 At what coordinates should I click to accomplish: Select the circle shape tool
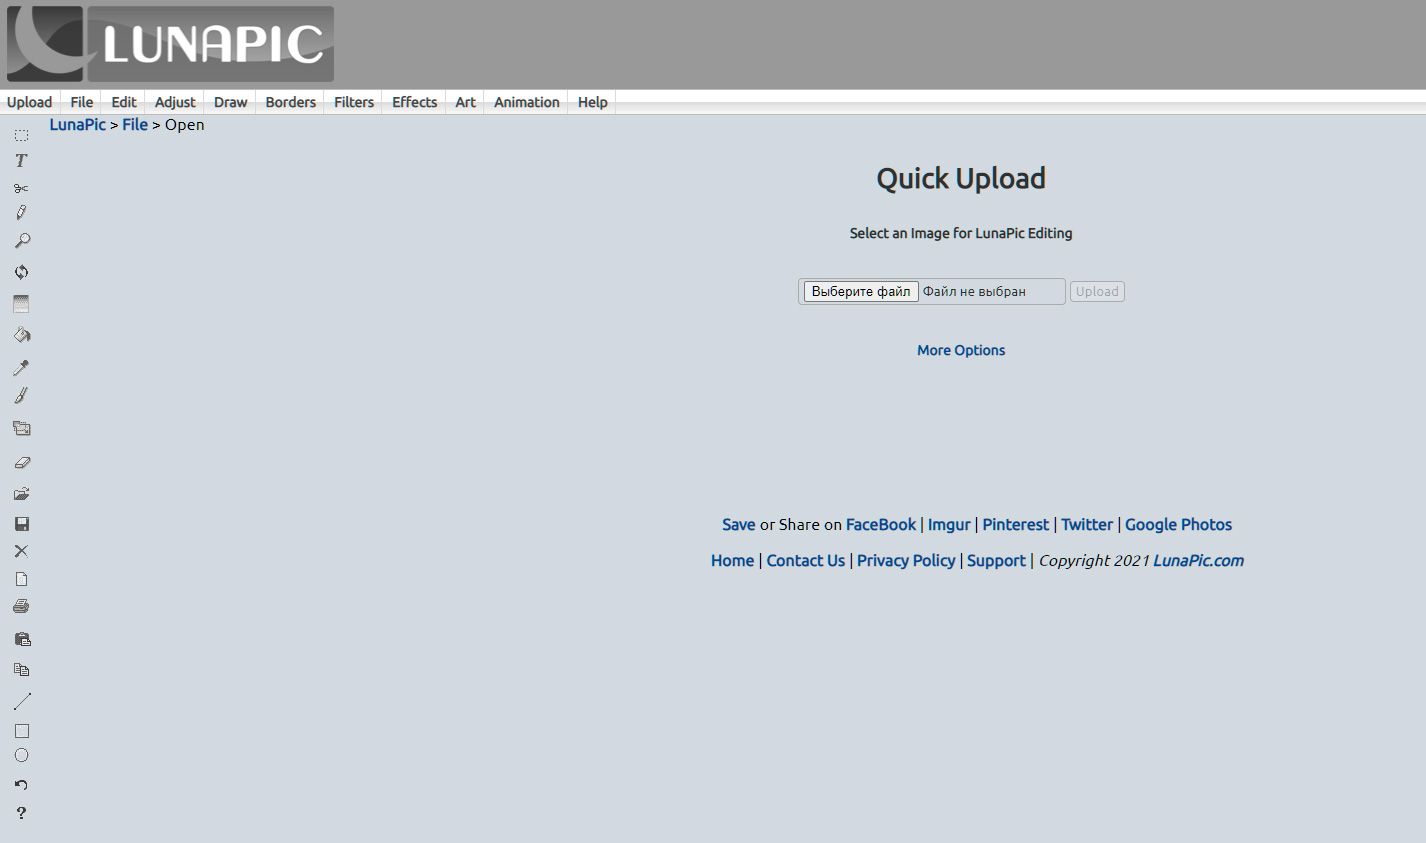click(x=21, y=756)
